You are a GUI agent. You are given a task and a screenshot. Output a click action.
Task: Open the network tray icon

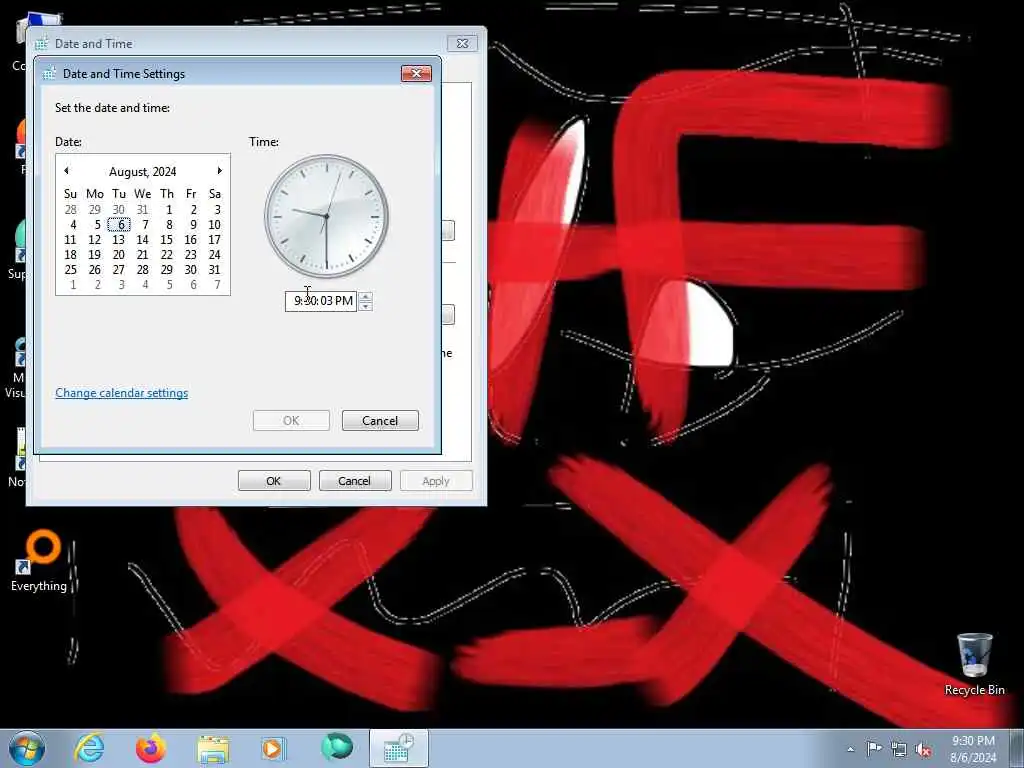899,750
